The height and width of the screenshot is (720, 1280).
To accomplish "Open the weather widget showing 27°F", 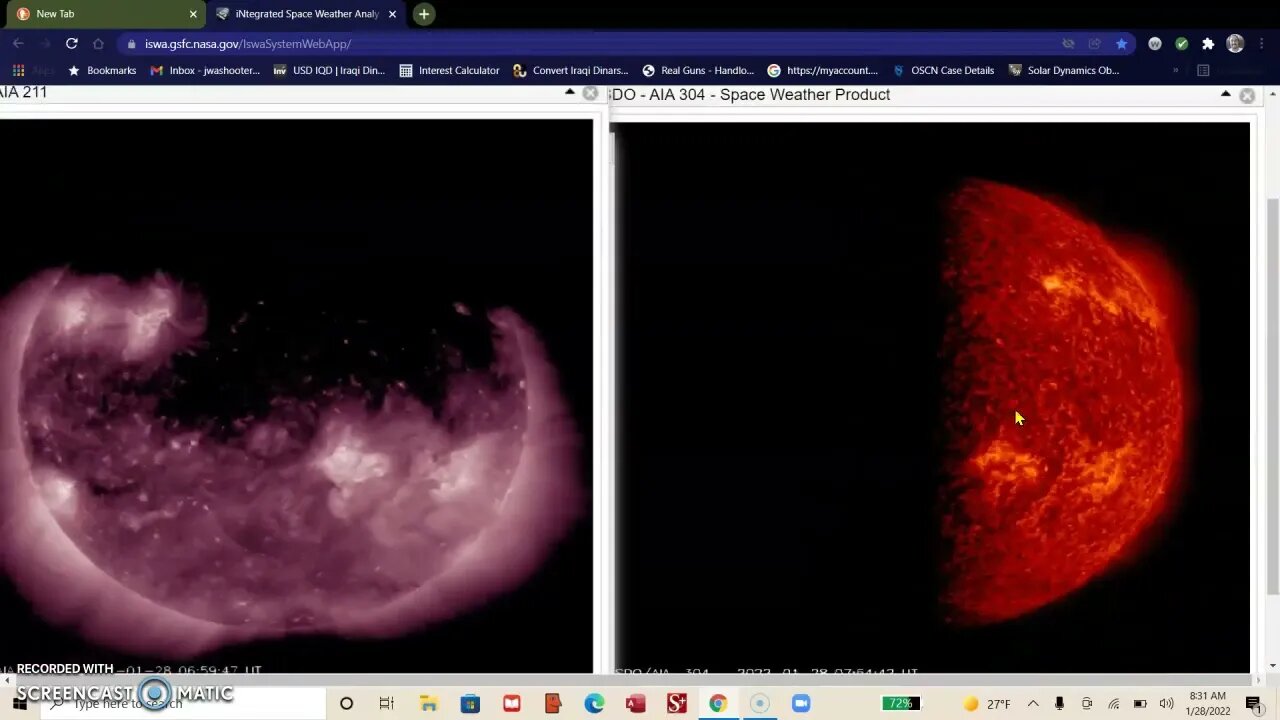I will (986, 704).
